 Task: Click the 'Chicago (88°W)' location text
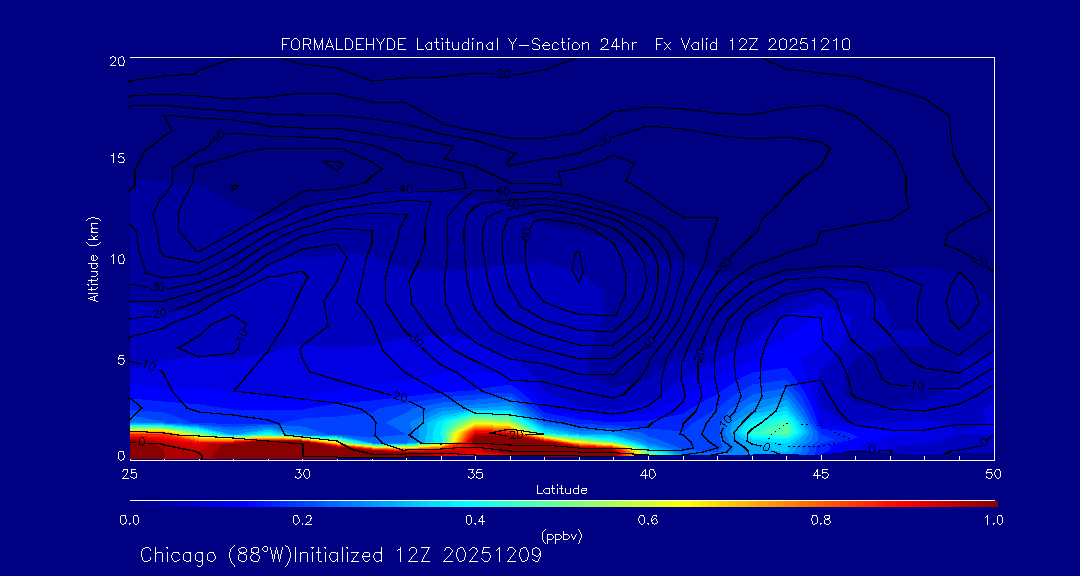(216, 555)
